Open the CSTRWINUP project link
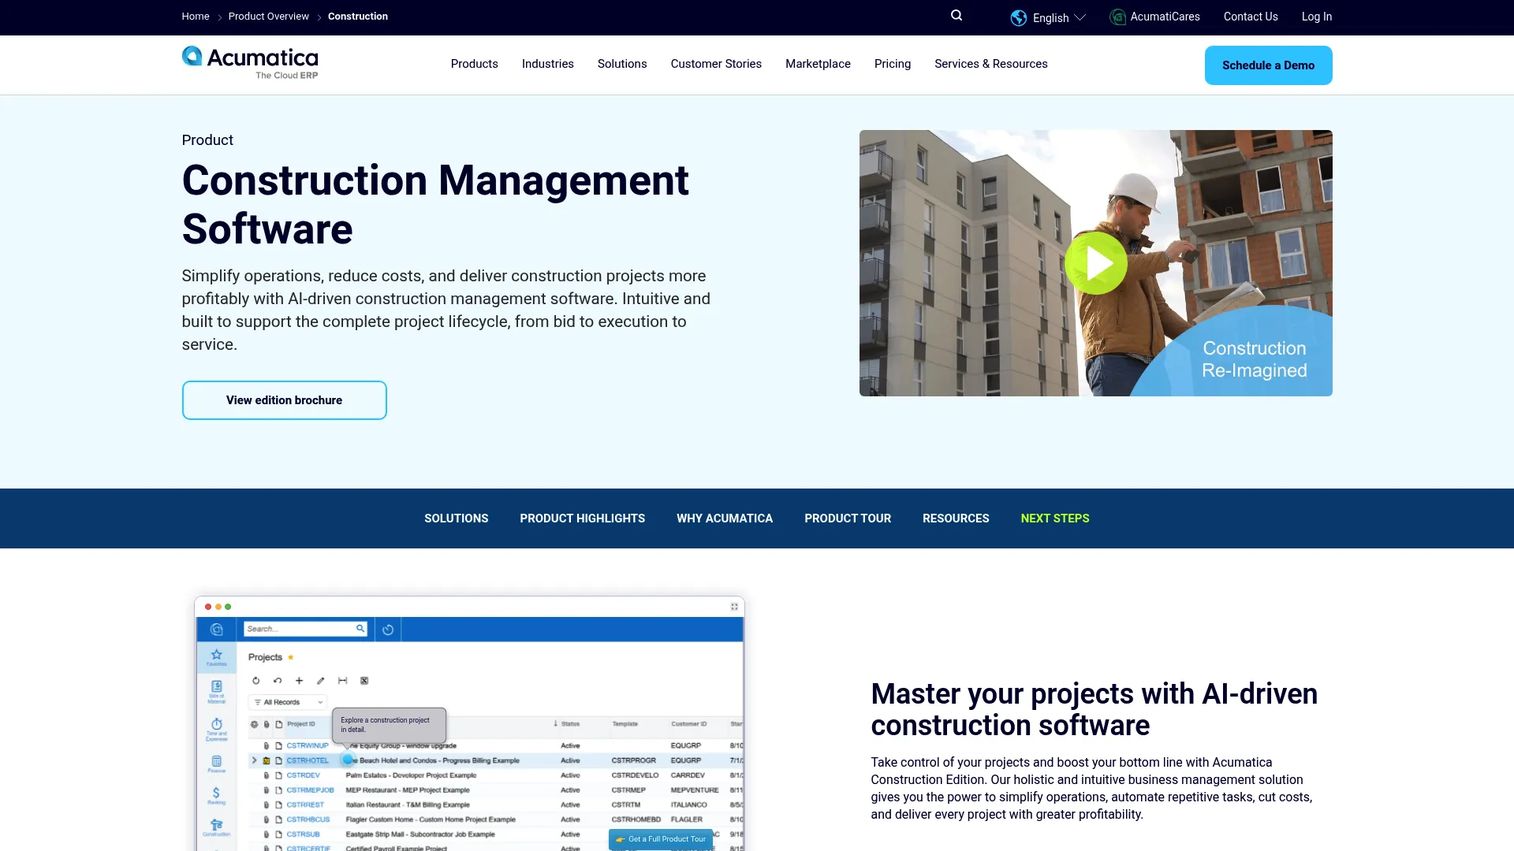The height and width of the screenshot is (851, 1514). [307, 745]
